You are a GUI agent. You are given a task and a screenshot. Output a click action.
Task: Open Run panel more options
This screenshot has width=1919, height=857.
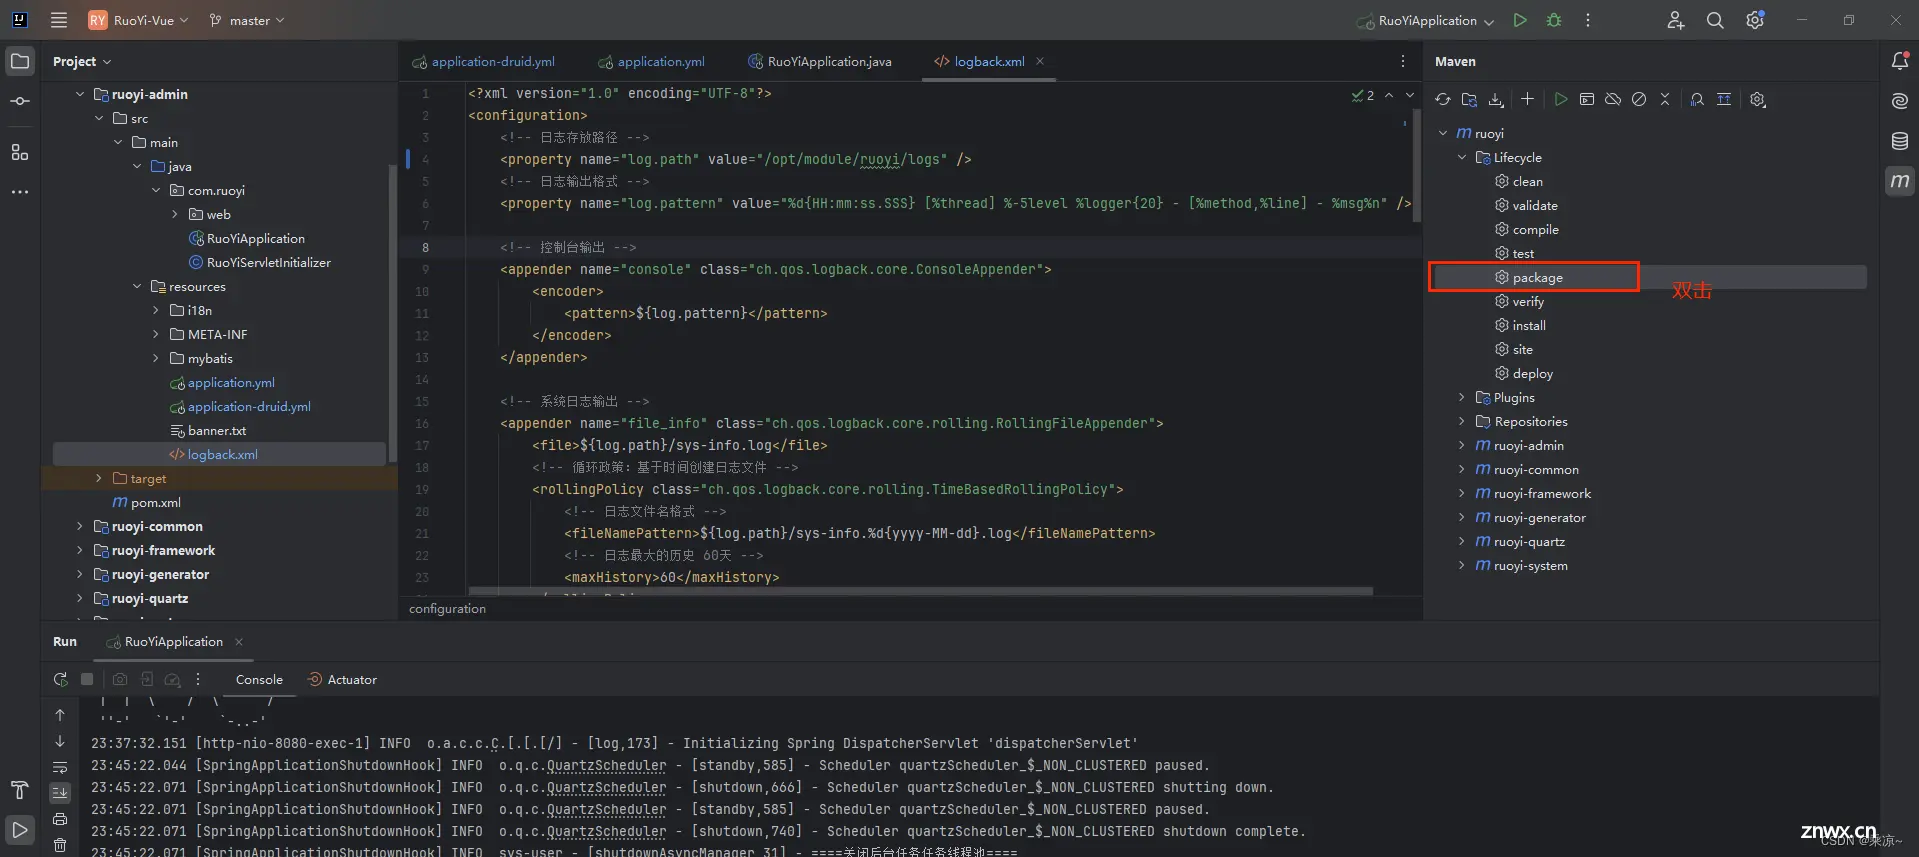pyautogui.click(x=198, y=679)
